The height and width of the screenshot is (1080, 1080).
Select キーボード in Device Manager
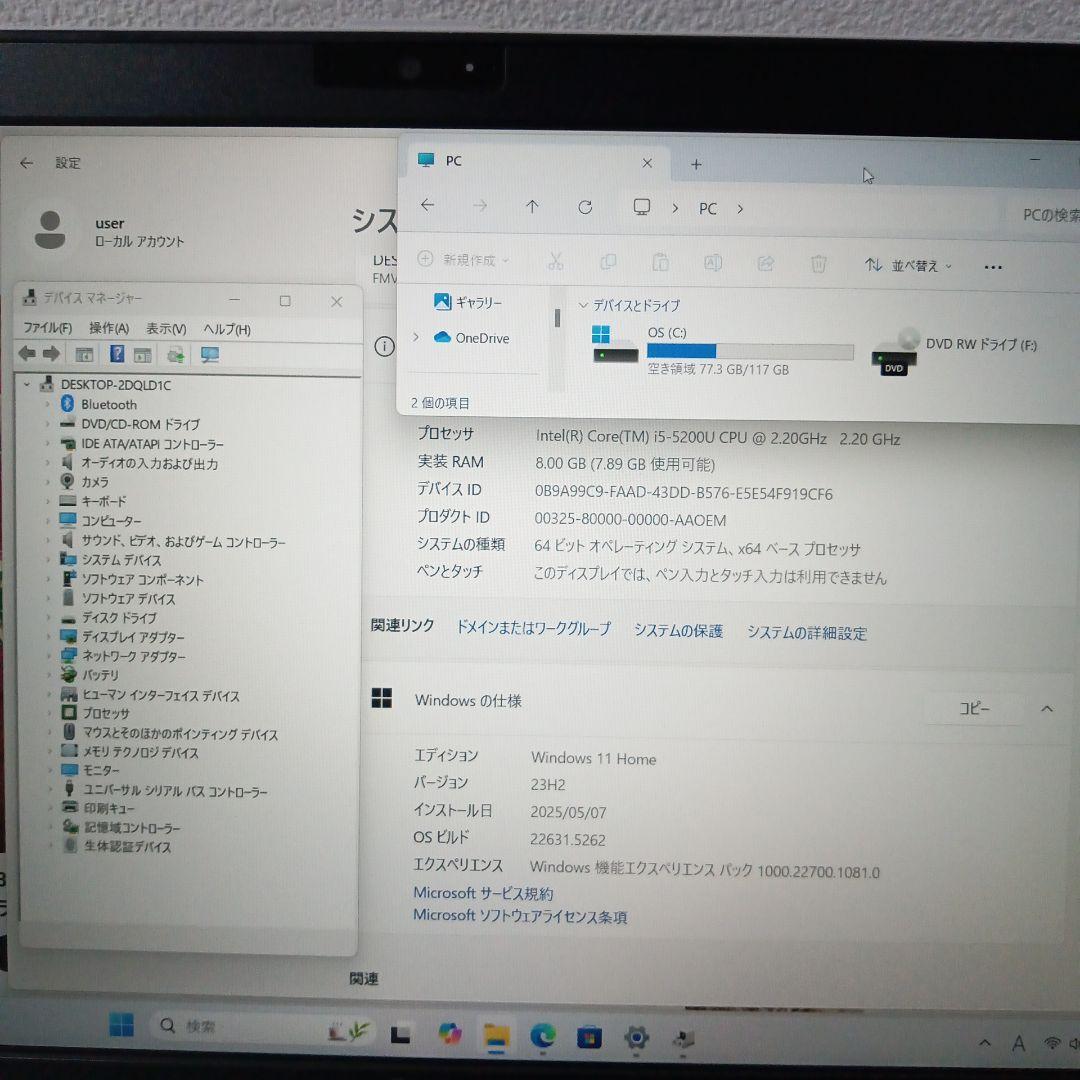coord(104,501)
